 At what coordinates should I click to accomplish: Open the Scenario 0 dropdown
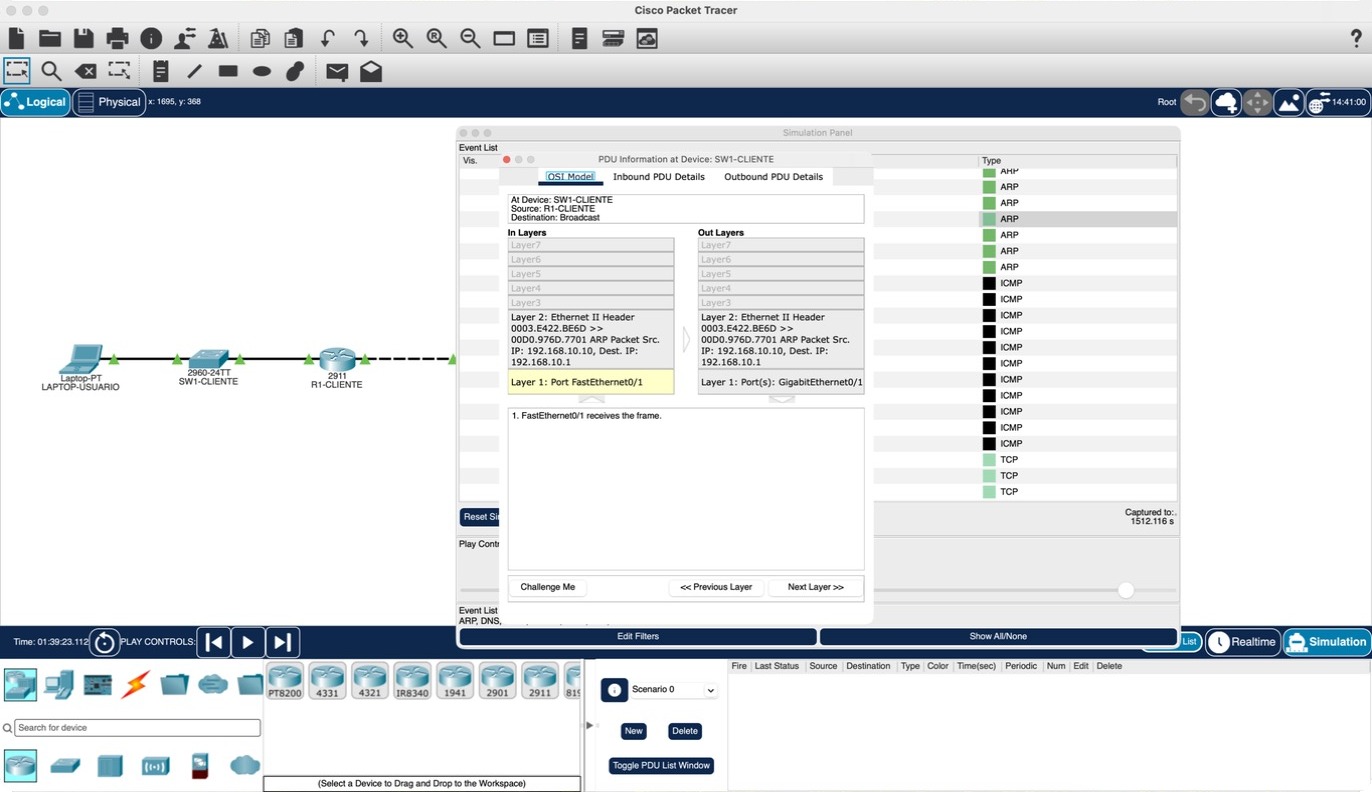coord(674,690)
